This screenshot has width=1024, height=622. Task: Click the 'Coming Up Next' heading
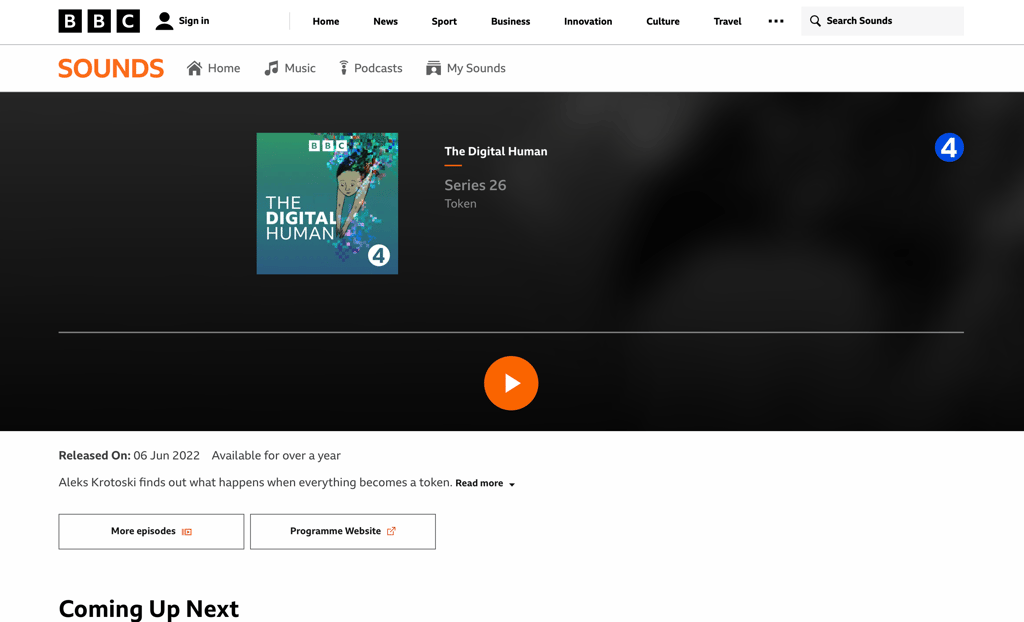point(149,608)
